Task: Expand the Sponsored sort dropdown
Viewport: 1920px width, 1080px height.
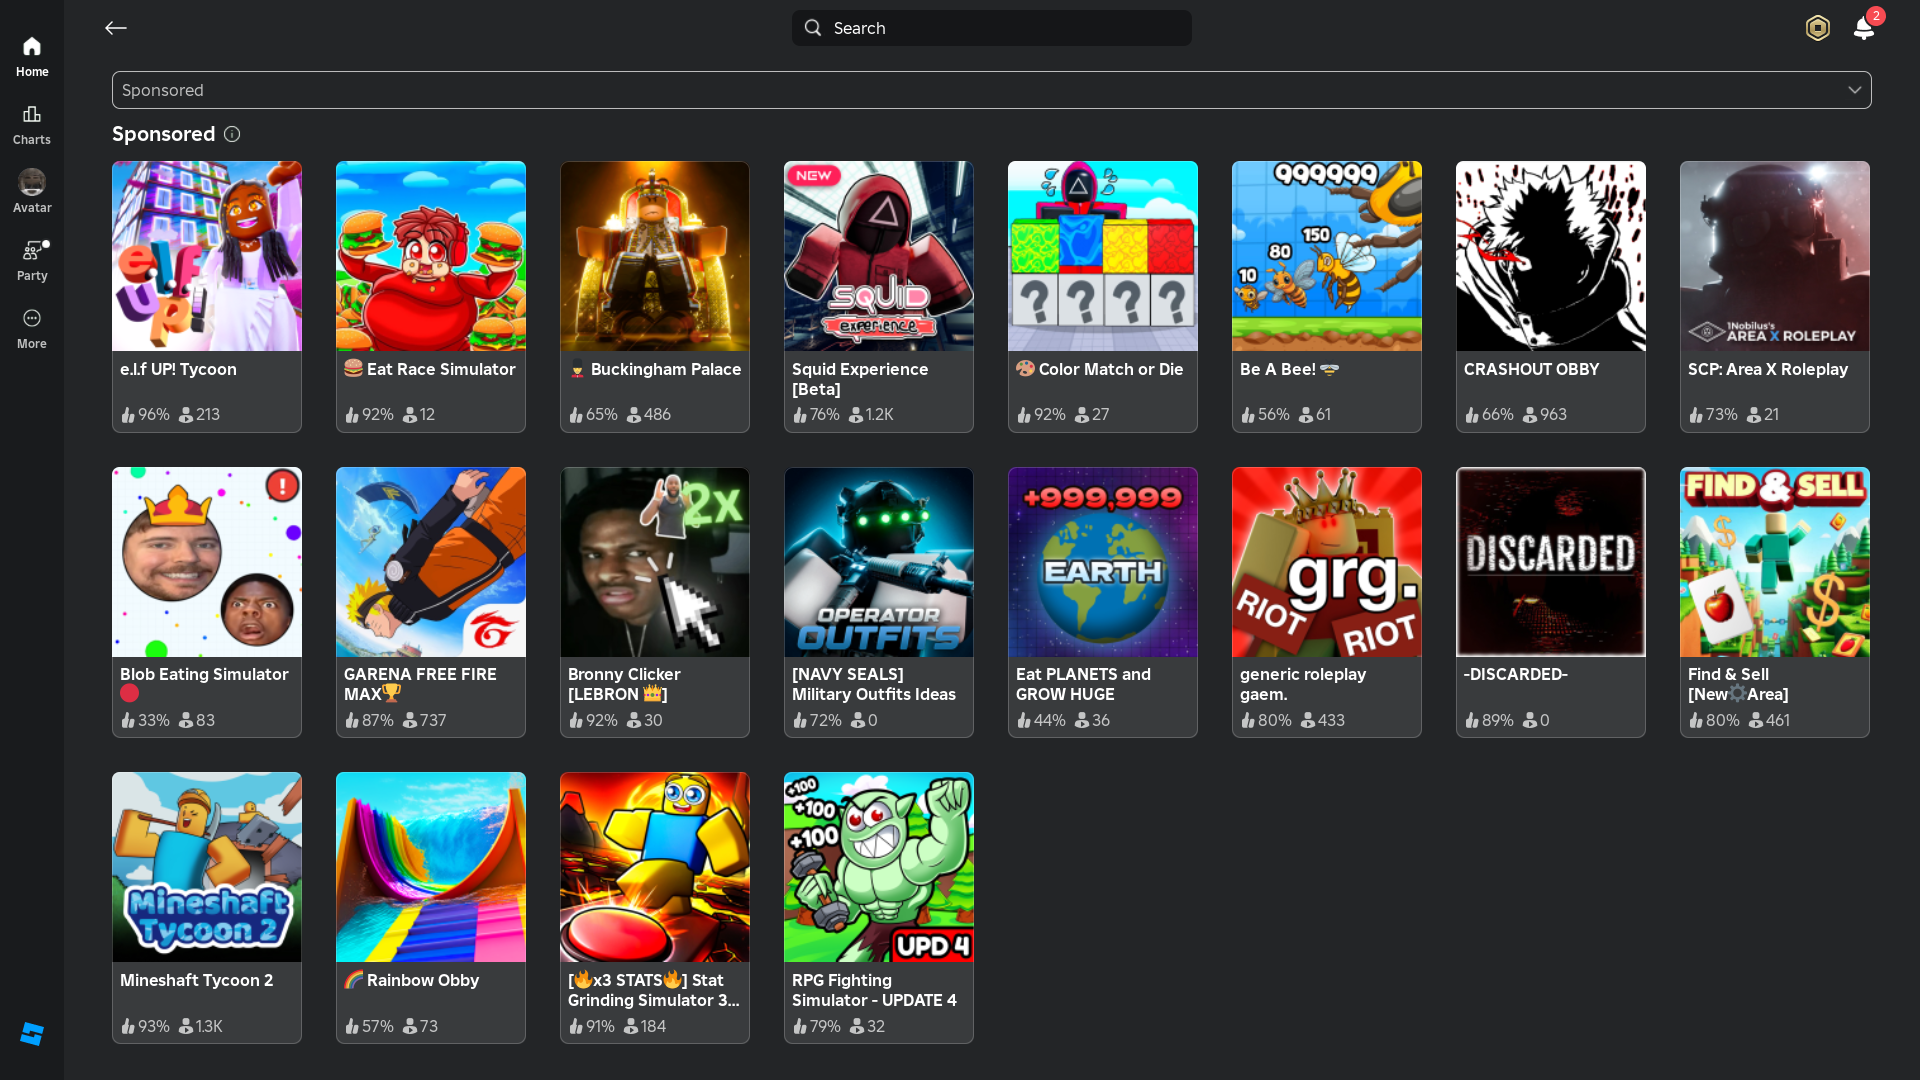Action: 991,90
